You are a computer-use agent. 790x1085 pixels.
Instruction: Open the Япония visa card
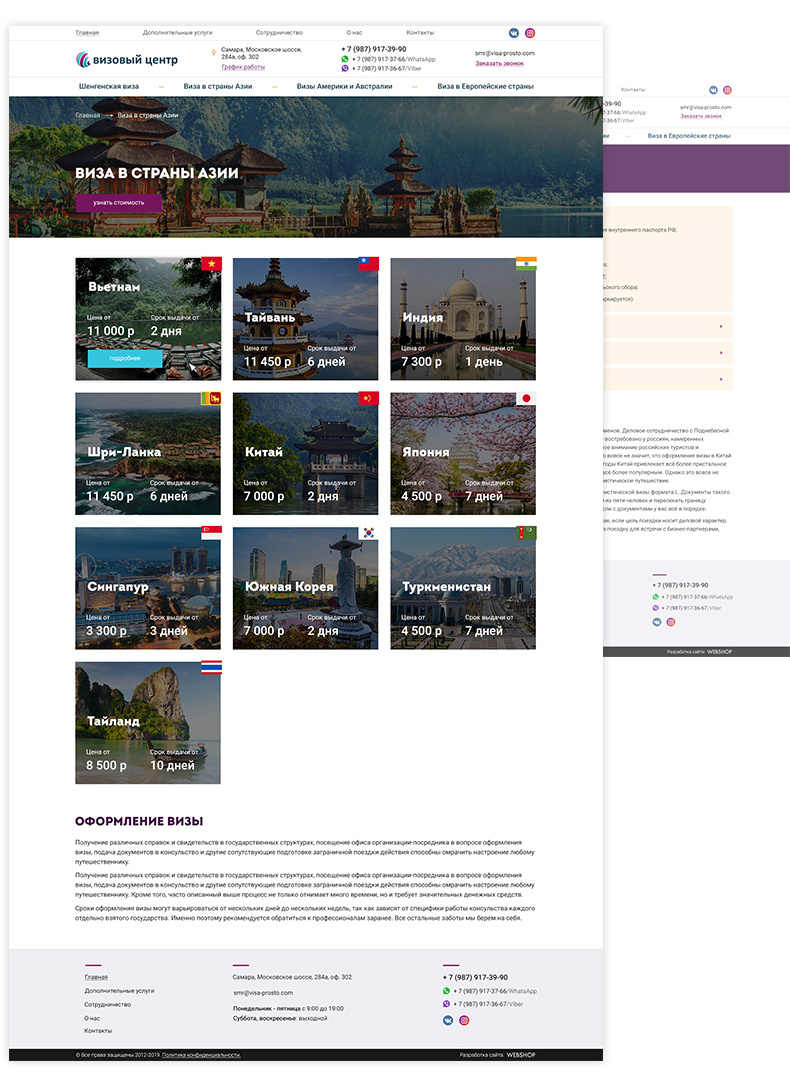[463, 454]
